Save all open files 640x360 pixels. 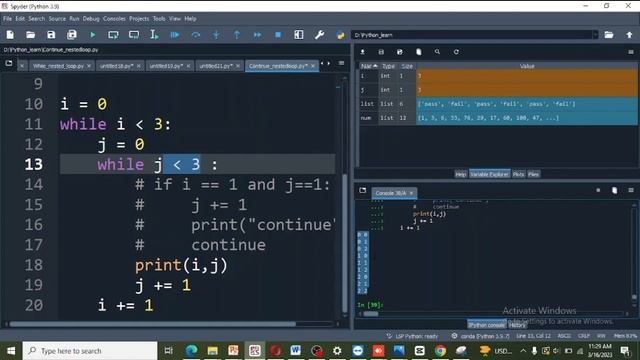[72, 35]
